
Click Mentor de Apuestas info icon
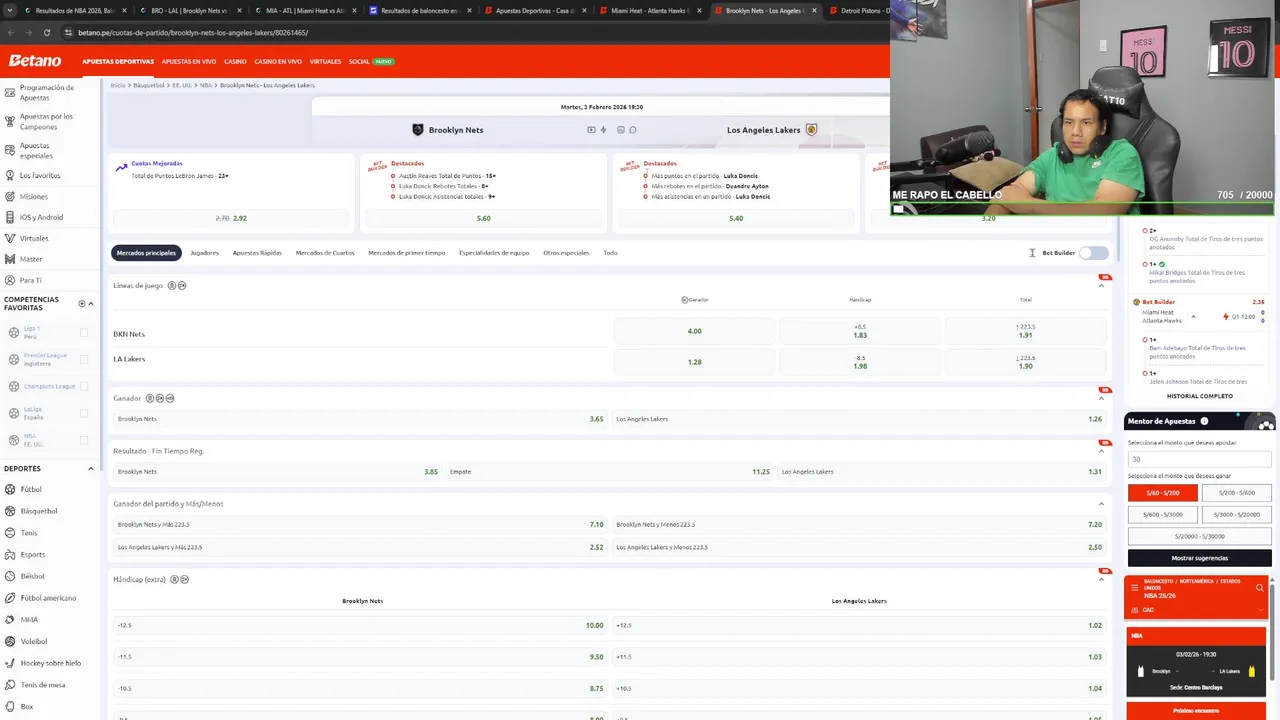[x=1204, y=421]
